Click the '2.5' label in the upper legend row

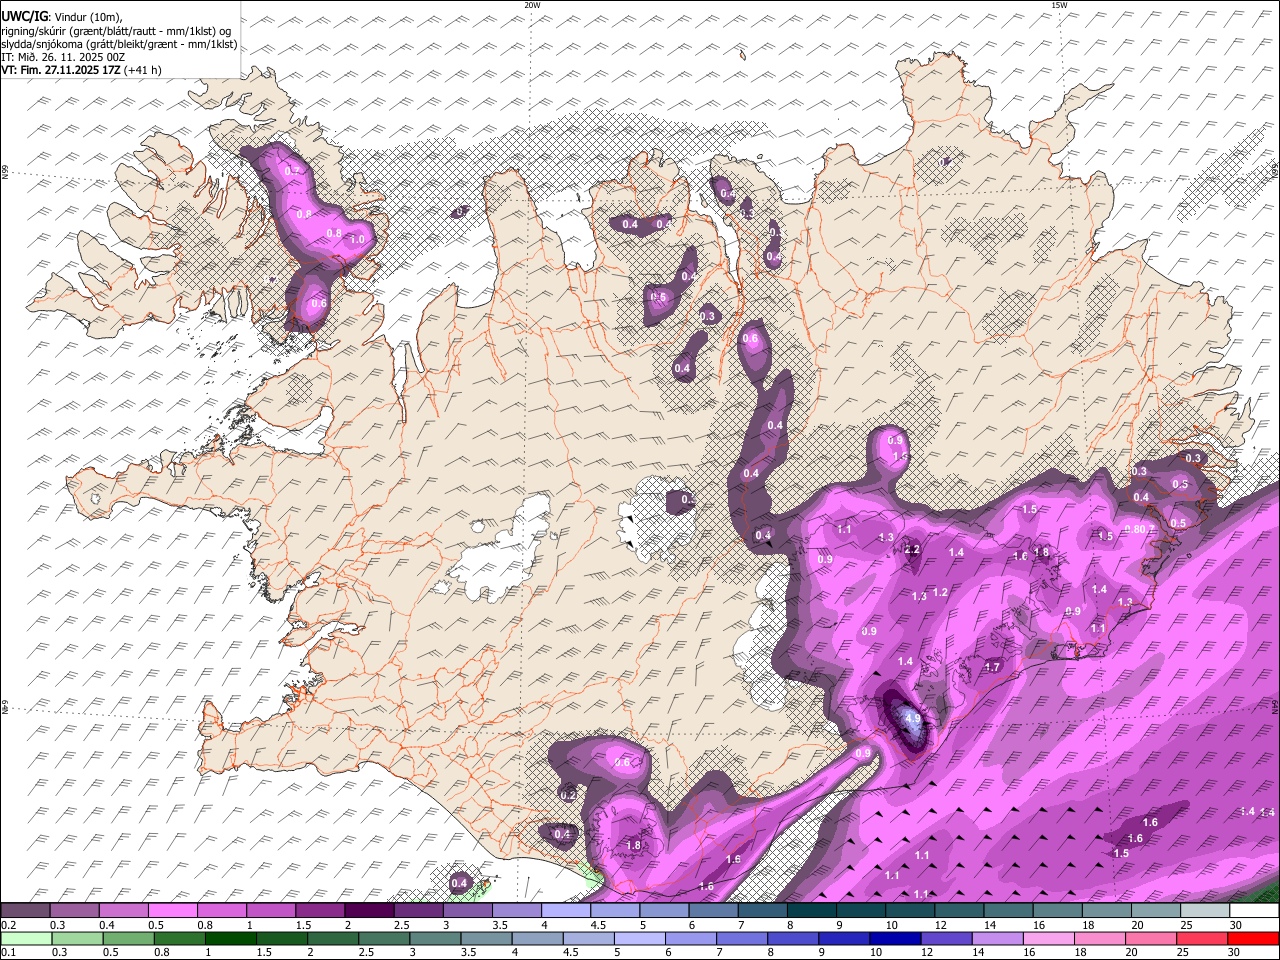coord(401,925)
